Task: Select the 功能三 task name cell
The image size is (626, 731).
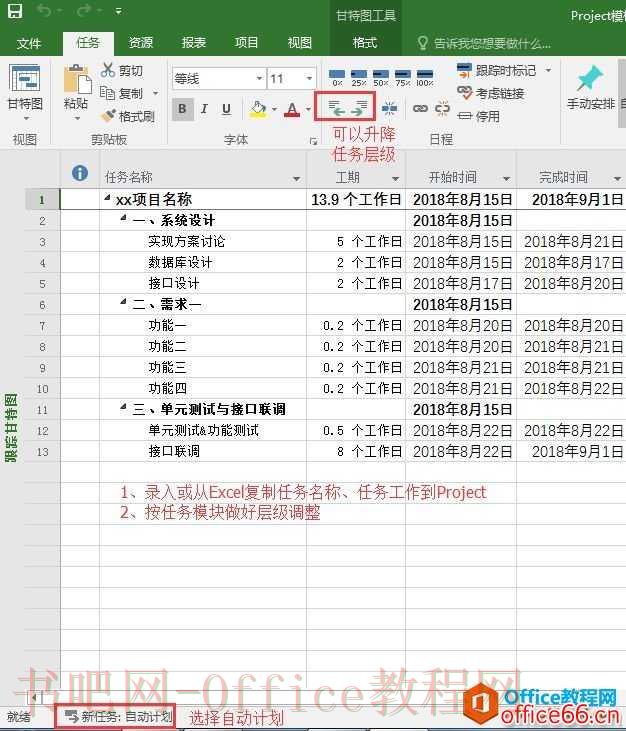Action: (203, 367)
